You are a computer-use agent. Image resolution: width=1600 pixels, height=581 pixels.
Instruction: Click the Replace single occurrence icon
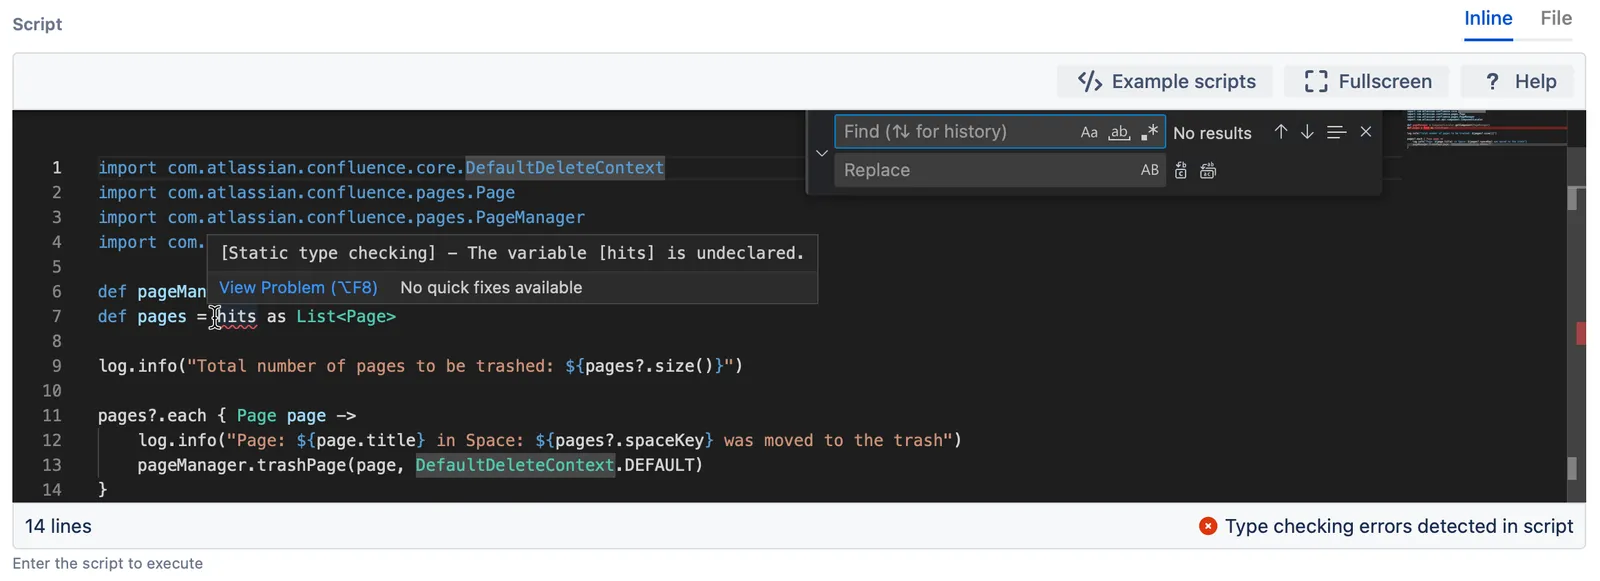1181,170
